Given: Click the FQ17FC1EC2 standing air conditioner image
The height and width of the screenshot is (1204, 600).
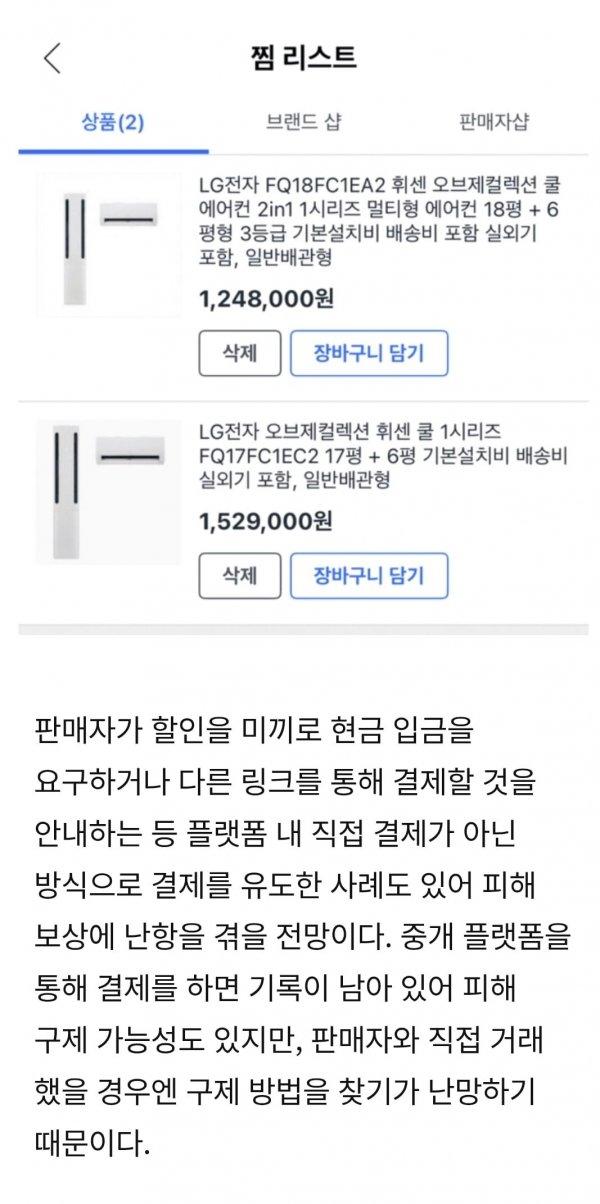Looking at the screenshot, I should click(x=67, y=492).
